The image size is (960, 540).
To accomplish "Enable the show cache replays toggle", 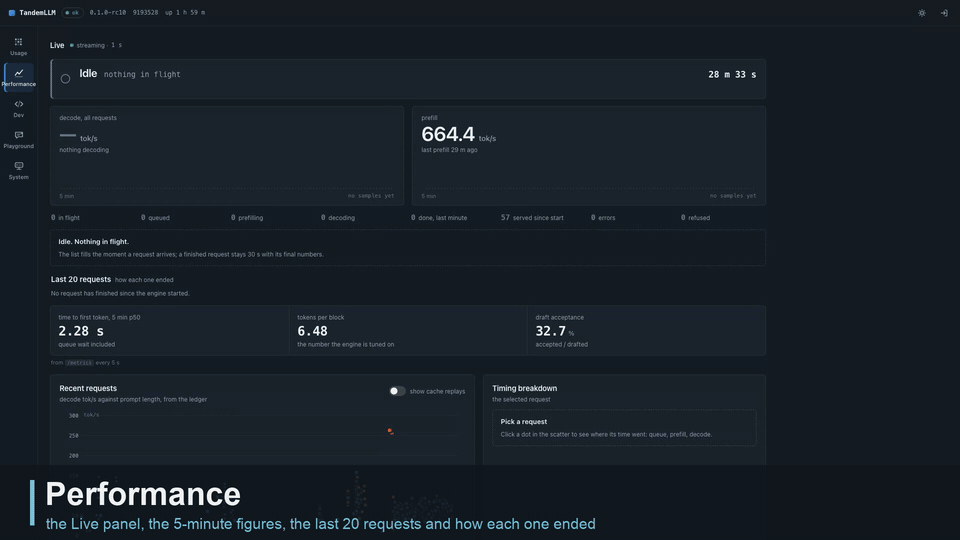I will (397, 391).
